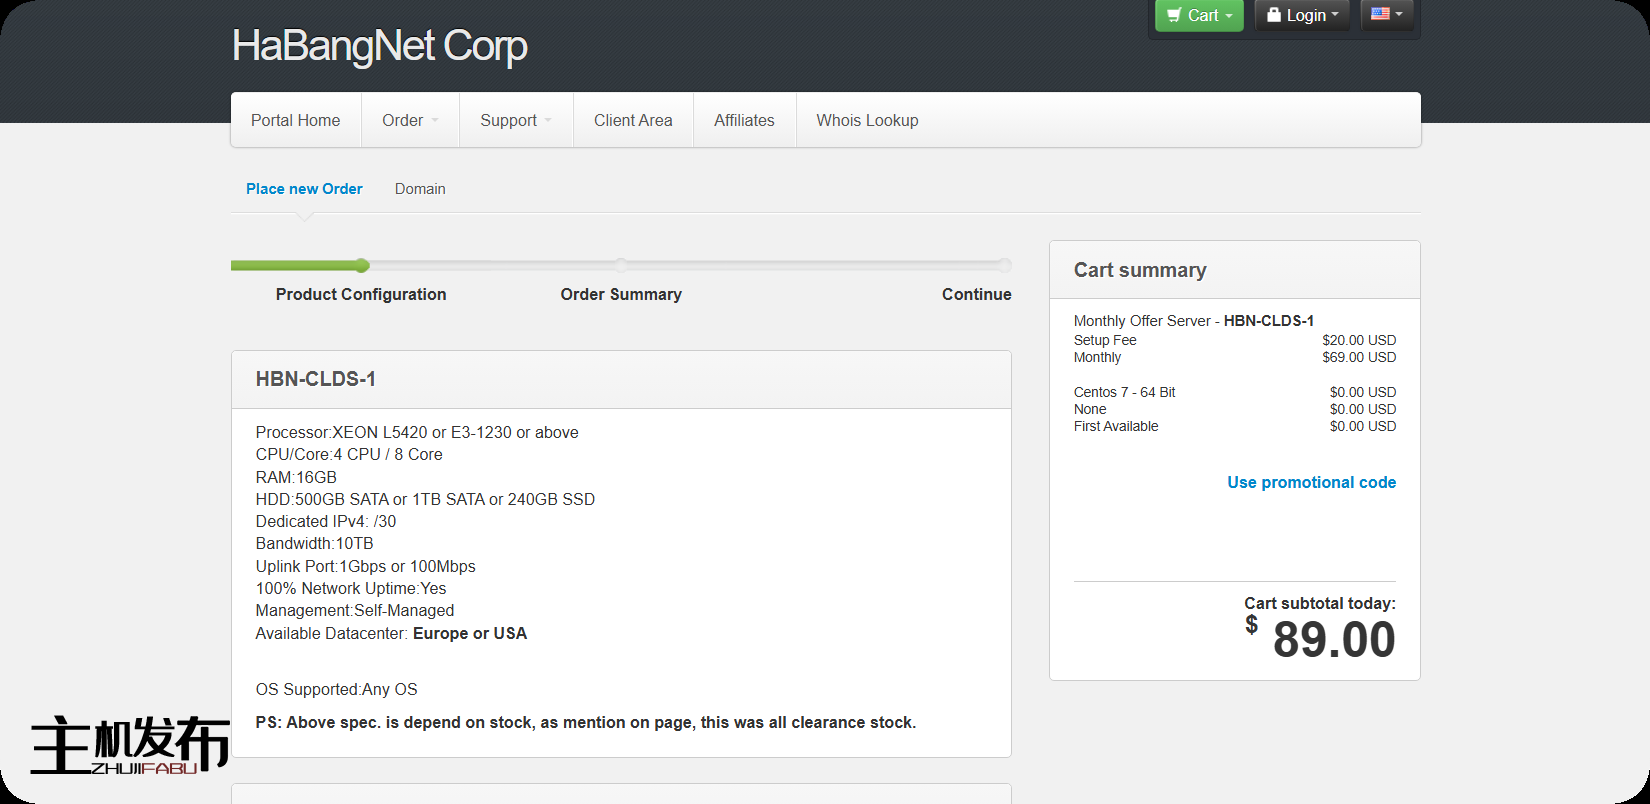The image size is (1650, 804).
Task: Expand the Order menu dropdown
Action: click(410, 120)
